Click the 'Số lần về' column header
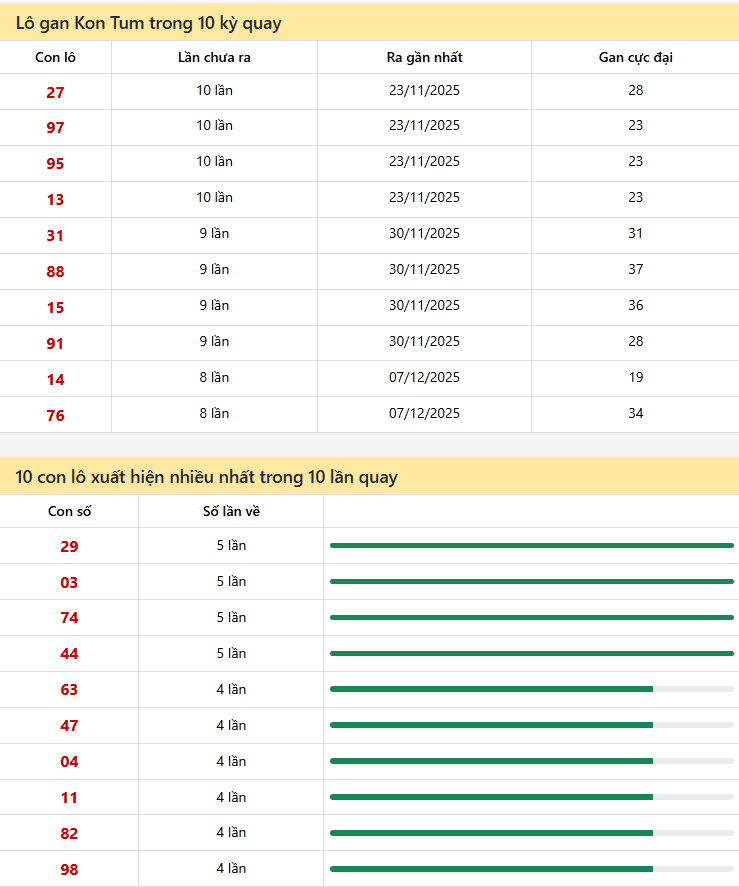The width and height of the screenshot is (739, 887). pos(231,512)
